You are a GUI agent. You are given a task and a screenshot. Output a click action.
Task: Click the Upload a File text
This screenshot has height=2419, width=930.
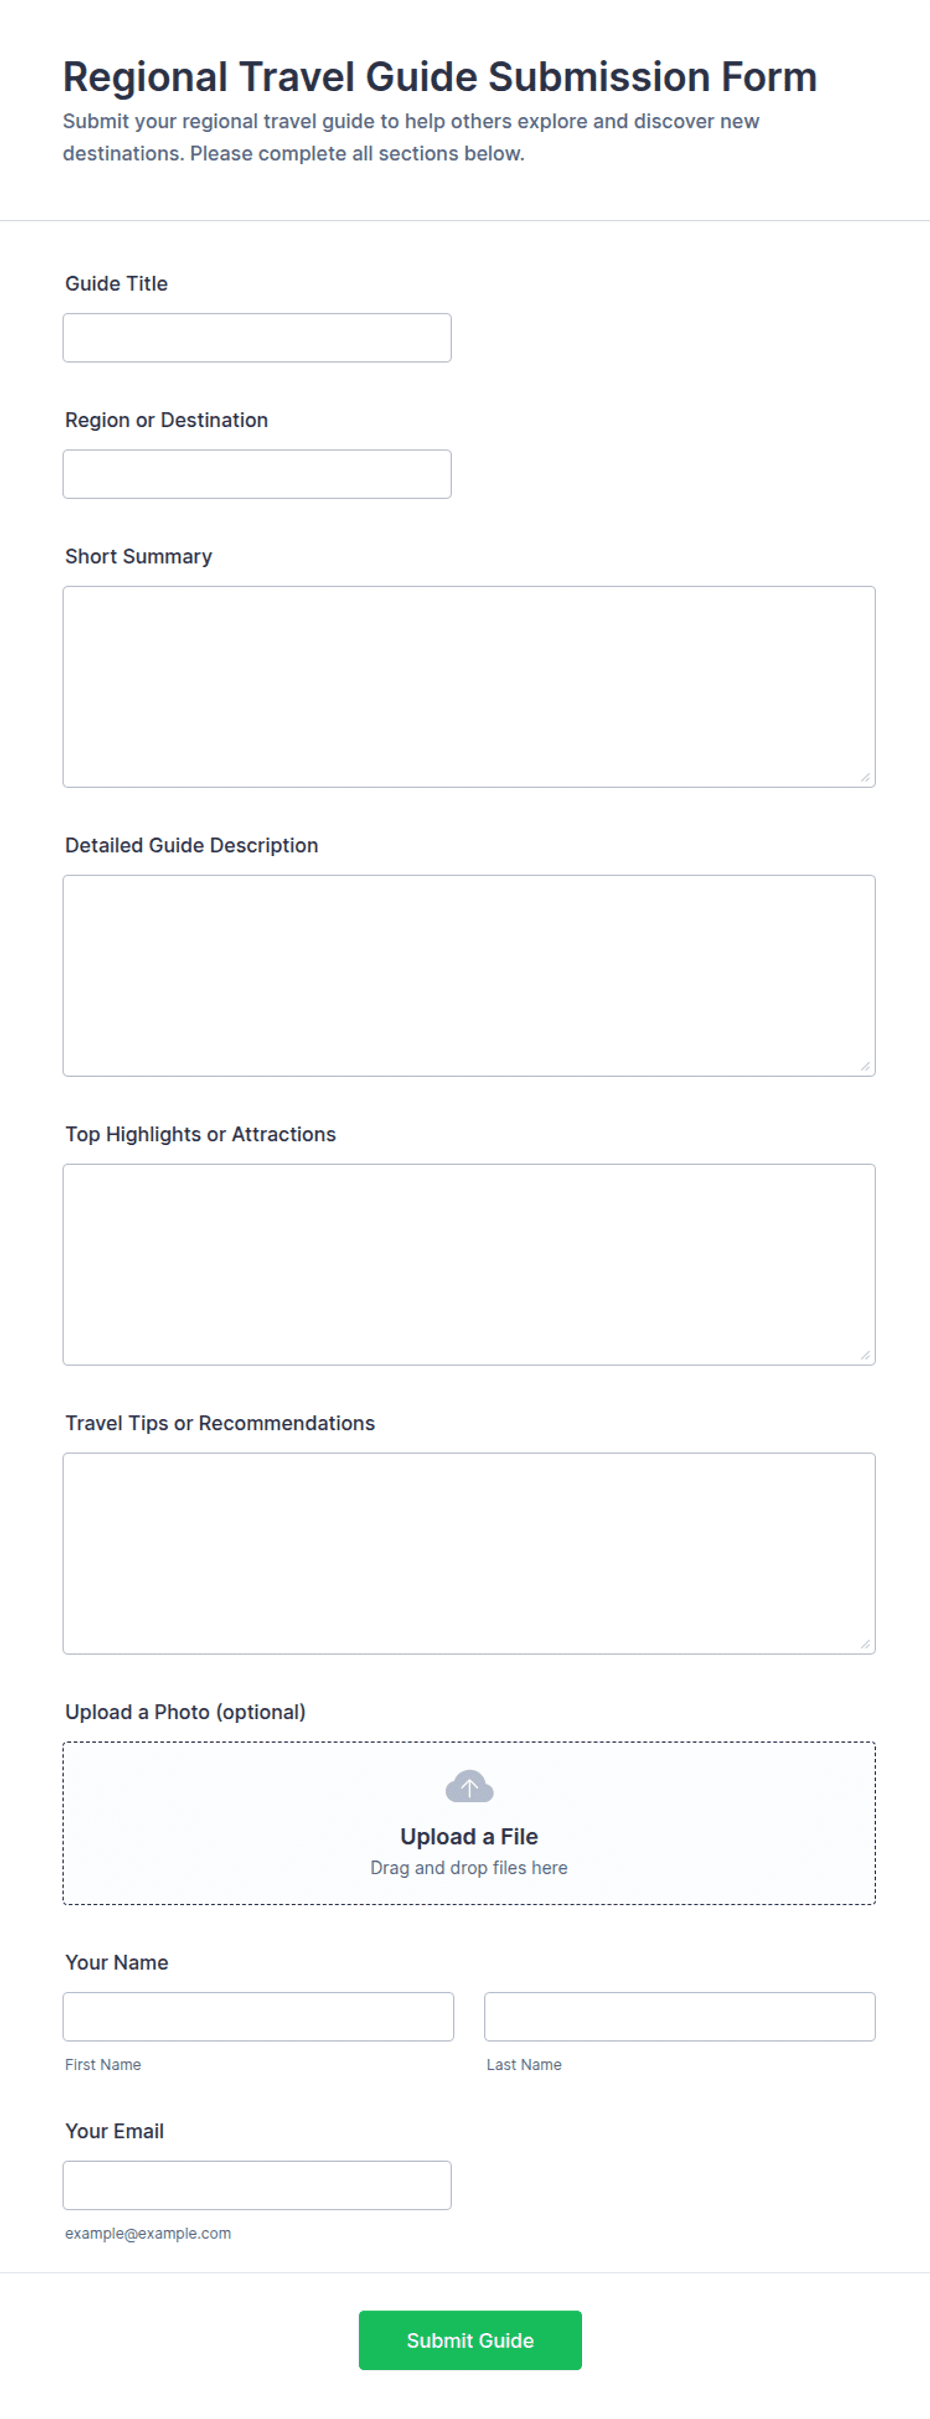pyautogui.click(x=469, y=1836)
